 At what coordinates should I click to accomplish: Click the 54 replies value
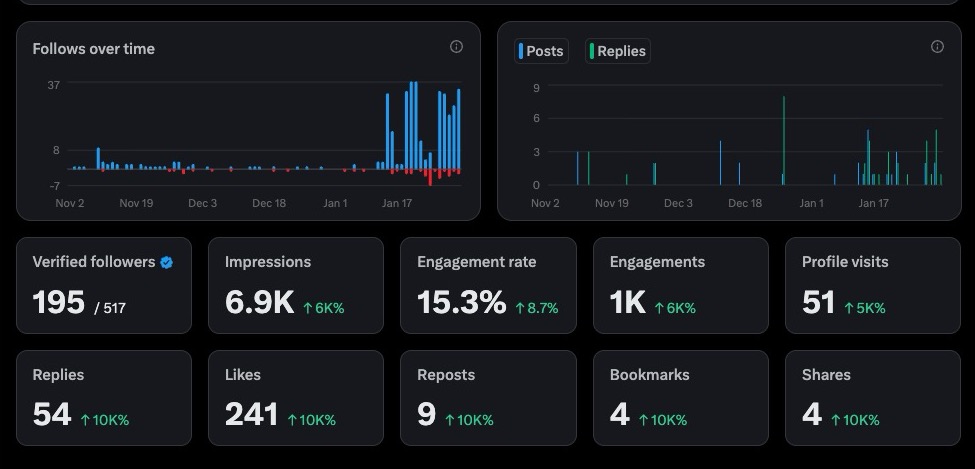[52, 414]
